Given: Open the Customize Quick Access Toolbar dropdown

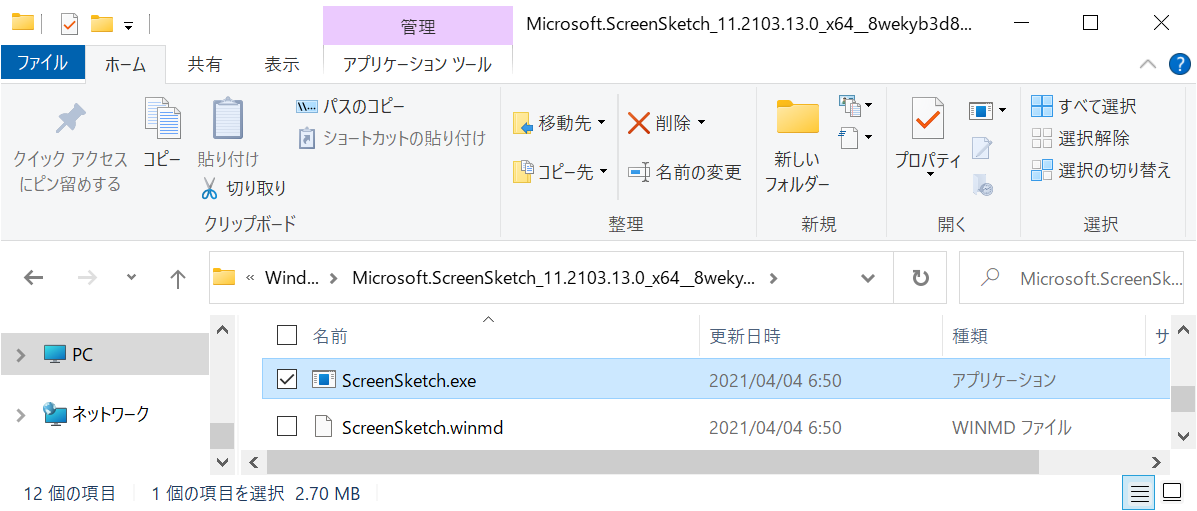Looking at the screenshot, I should (x=128, y=25).
